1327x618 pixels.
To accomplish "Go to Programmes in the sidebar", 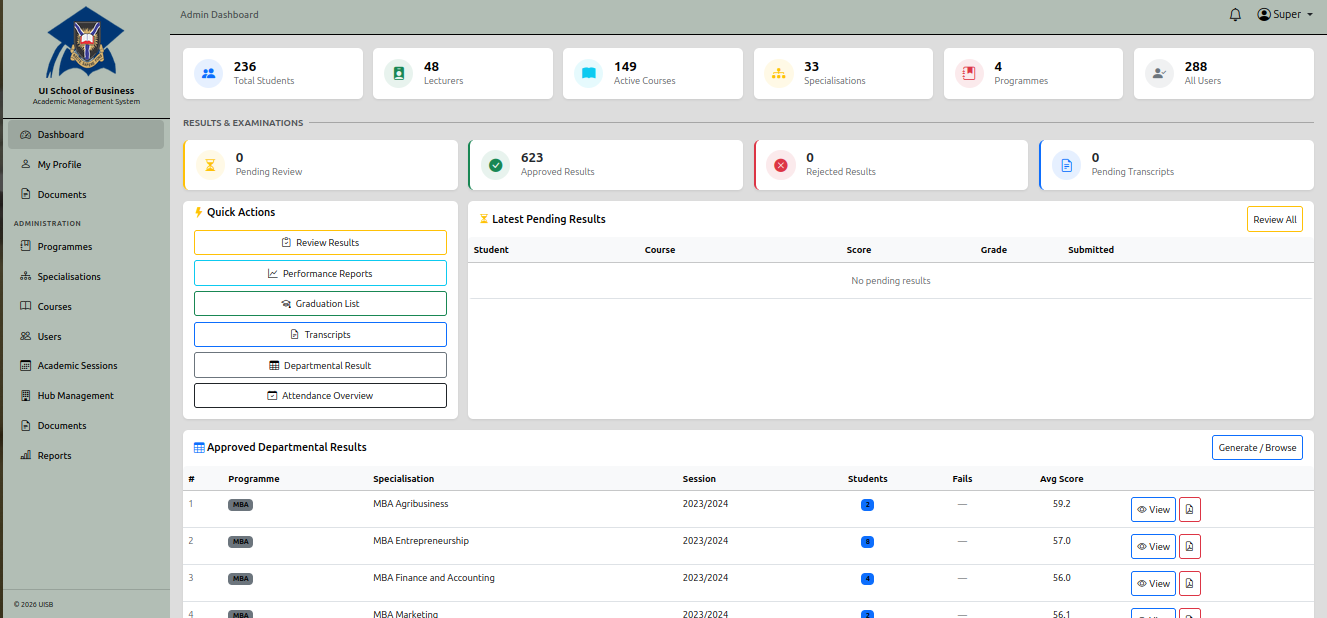I will point(86,247).
